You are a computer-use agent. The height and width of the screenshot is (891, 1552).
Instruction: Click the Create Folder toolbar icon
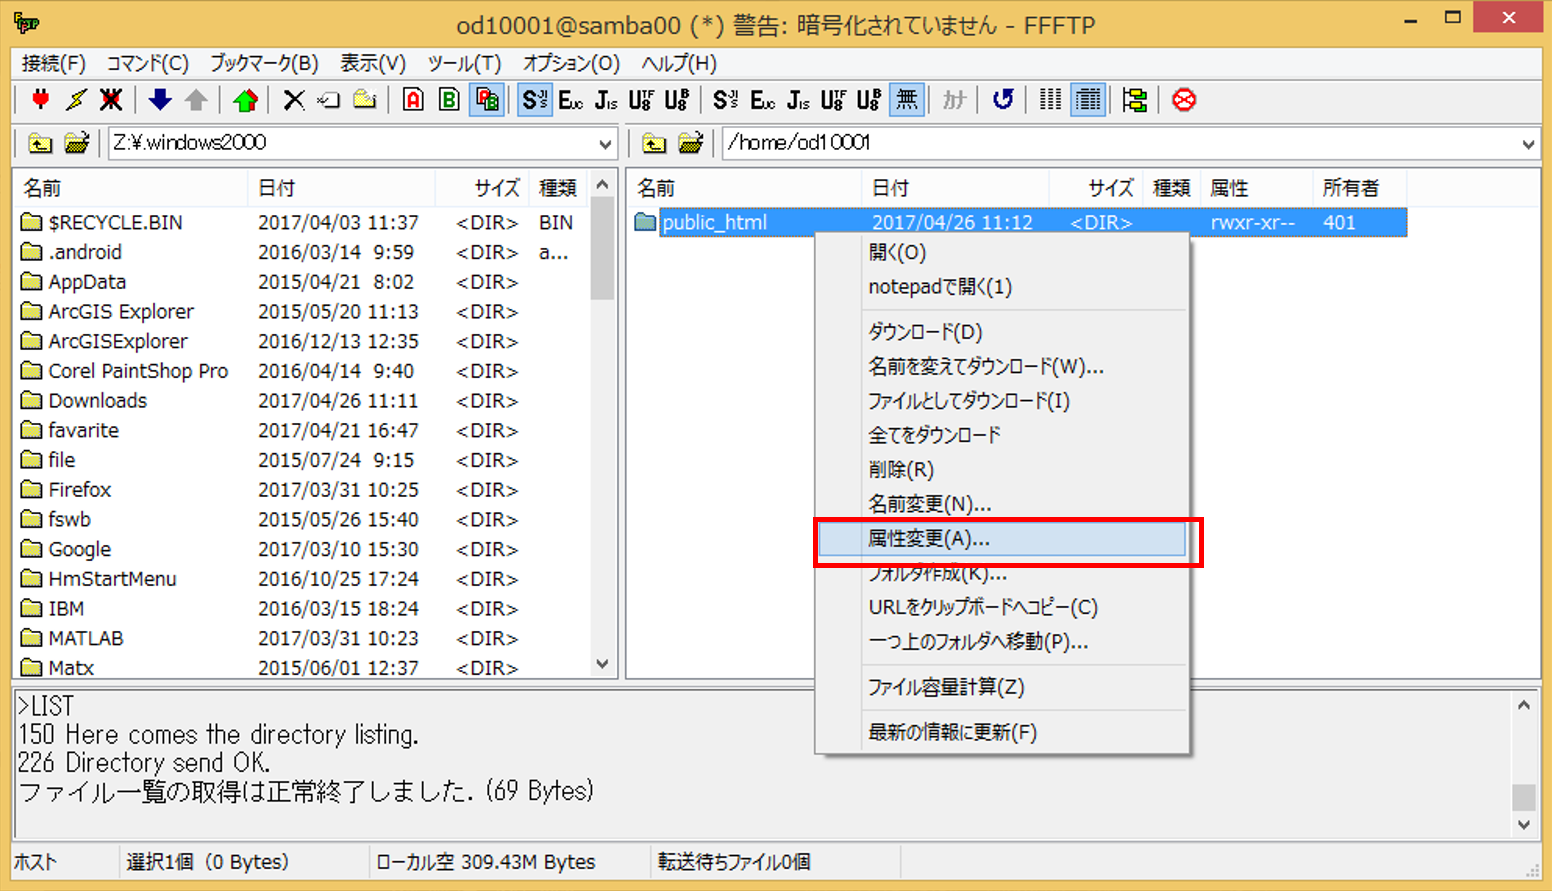pos(365,100)
